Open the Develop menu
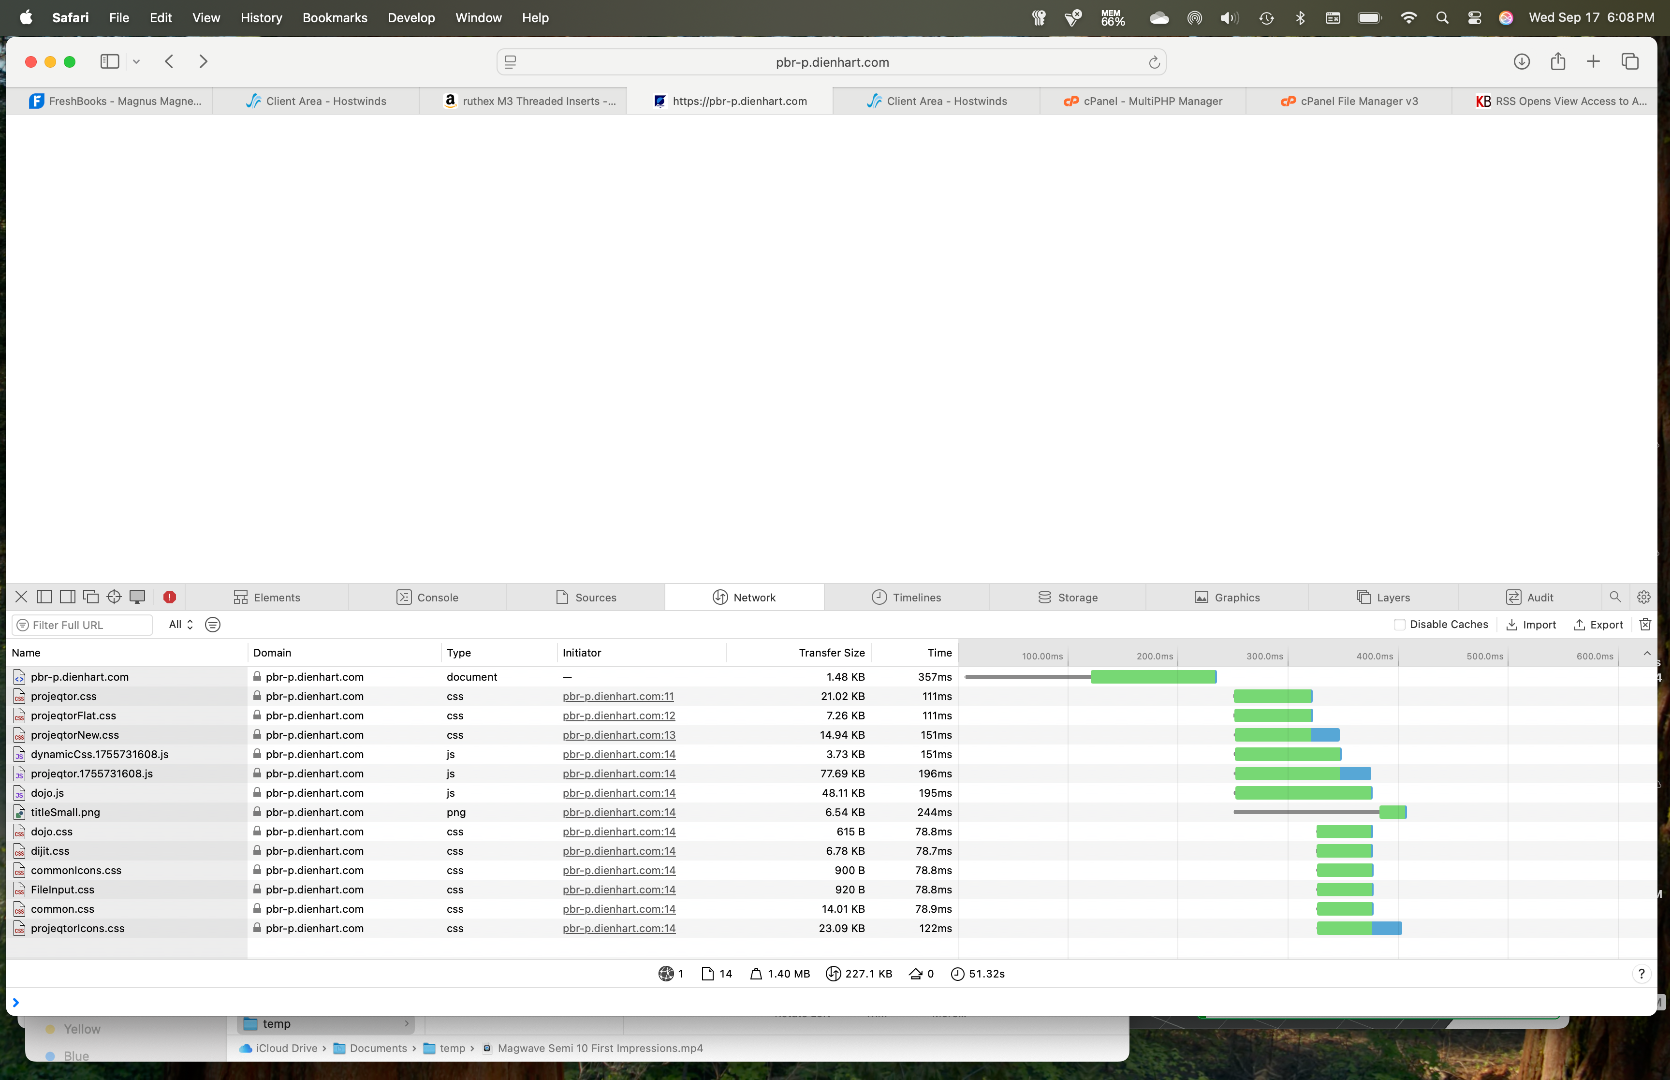Image resolution: width=1670 pixels, height=1080 pixels. 411,18
